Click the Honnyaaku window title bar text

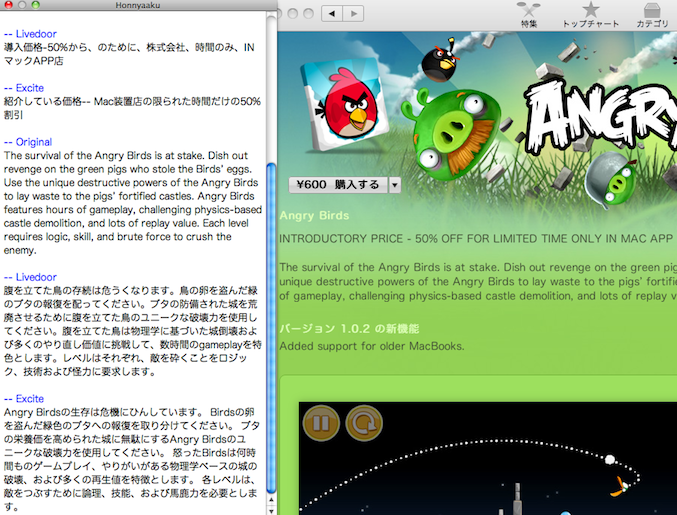[x=138, y=5]
